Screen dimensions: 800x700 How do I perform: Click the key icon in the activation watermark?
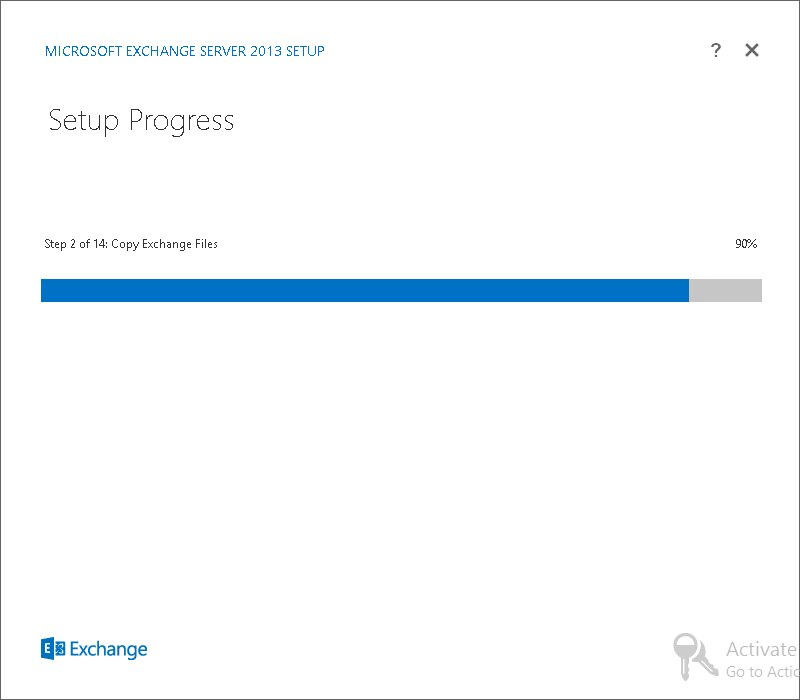[695, 656]
